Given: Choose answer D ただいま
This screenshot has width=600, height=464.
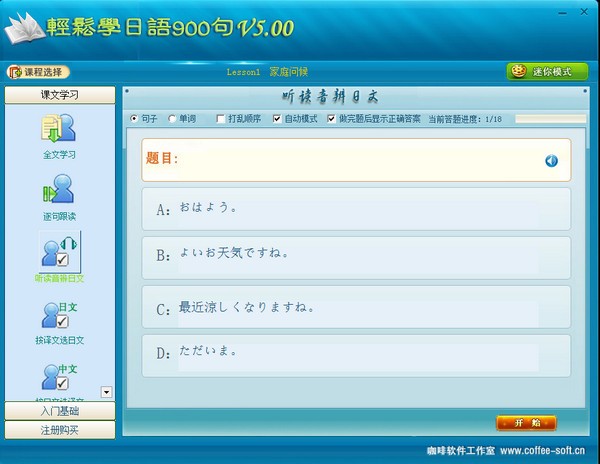Looking at the screenshot, I should (356, 356).
